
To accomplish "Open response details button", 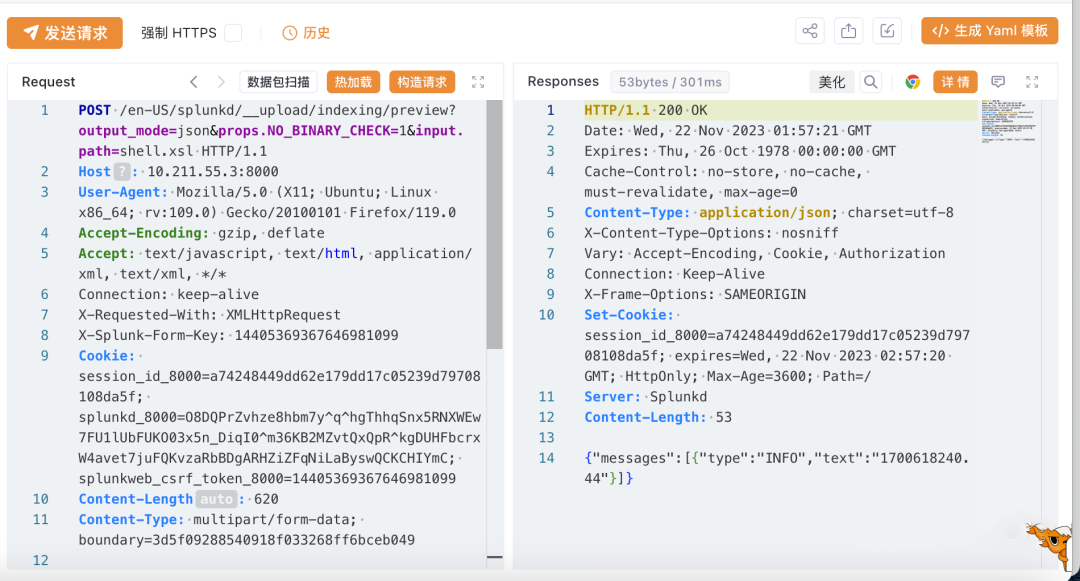I will coord(955,82).
